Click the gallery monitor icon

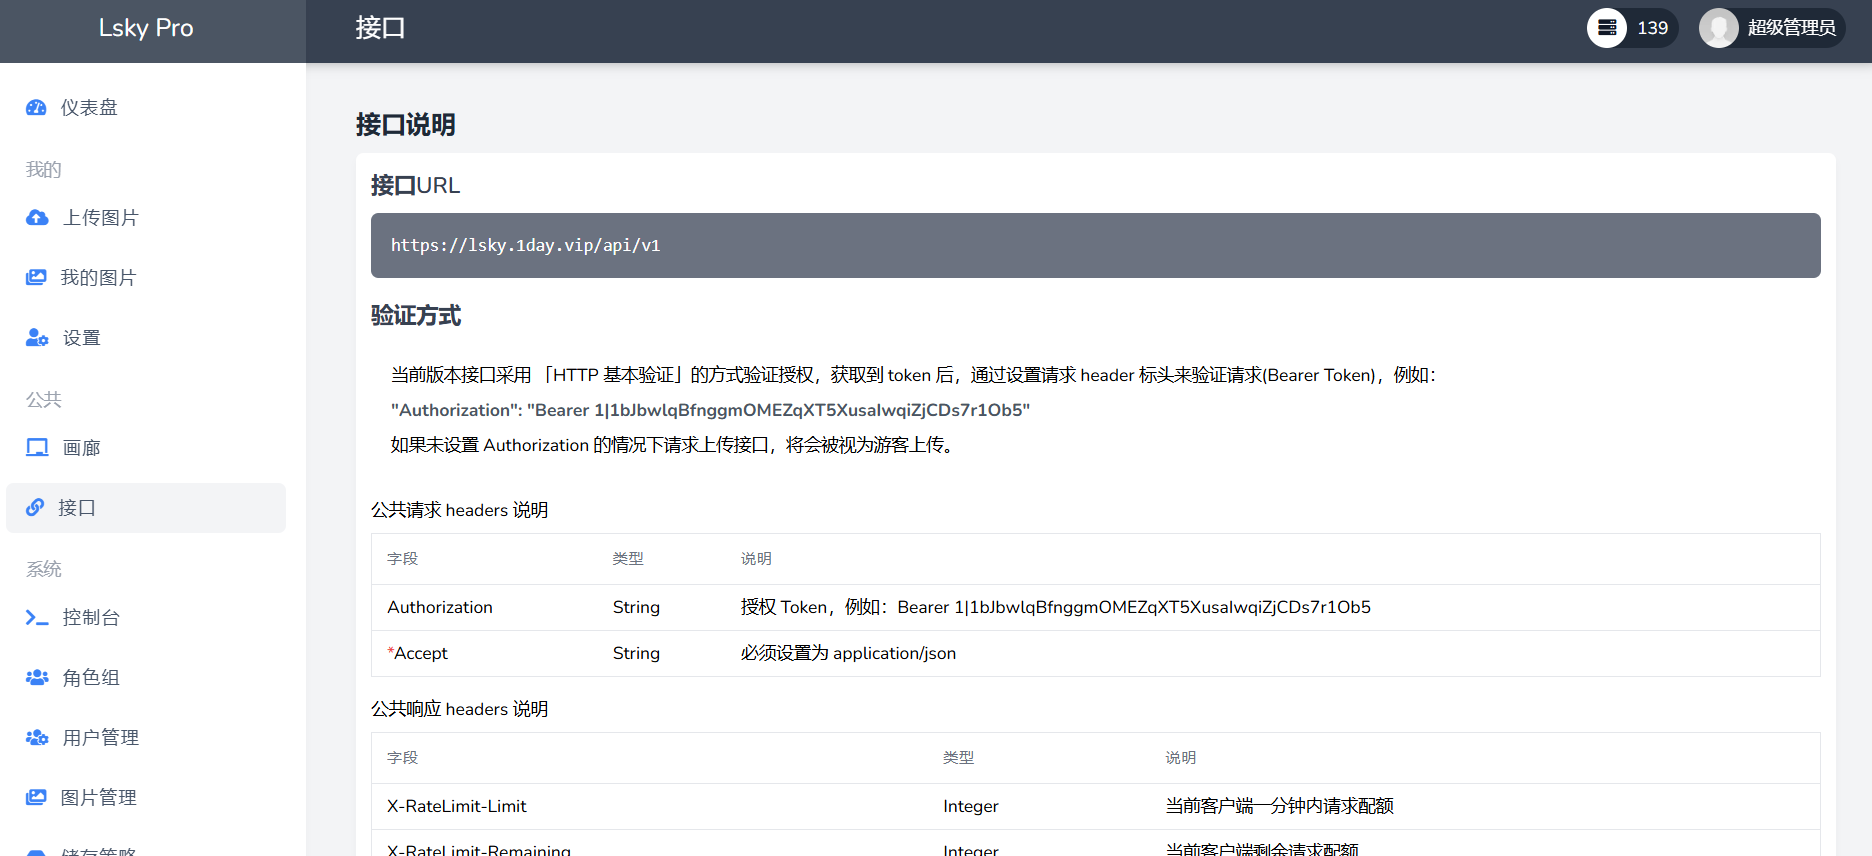(x=37, y=448)
